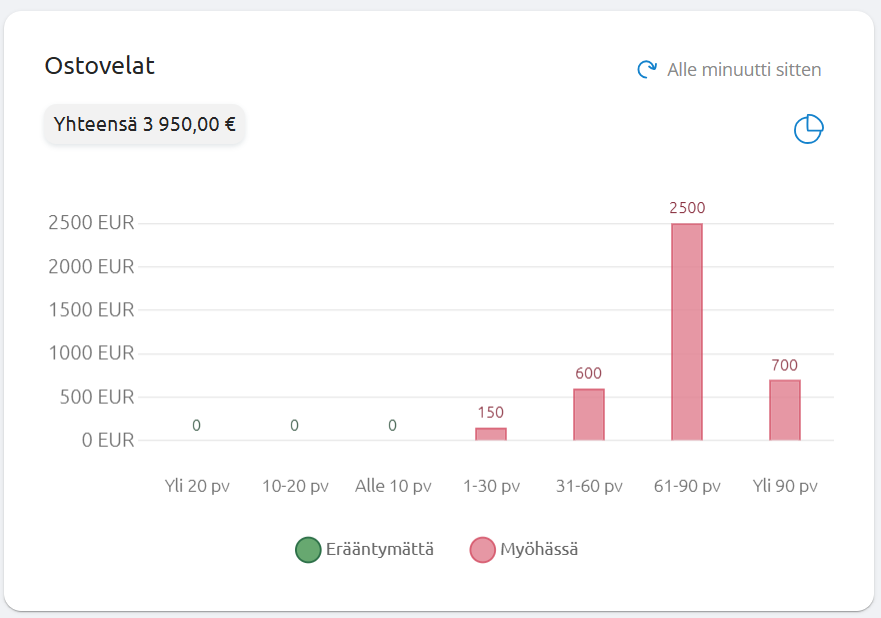Viewport: 881px width, 618px height.
Task: Toggle the Erääntymättä legend label
Action: 380,549
